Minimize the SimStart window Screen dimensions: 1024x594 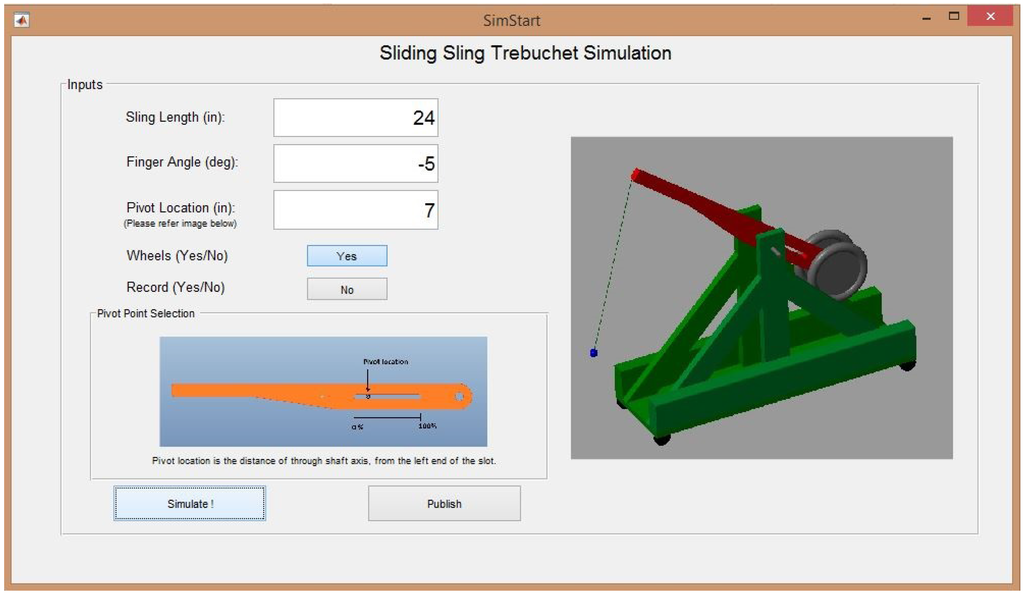[x=925, y=17]
